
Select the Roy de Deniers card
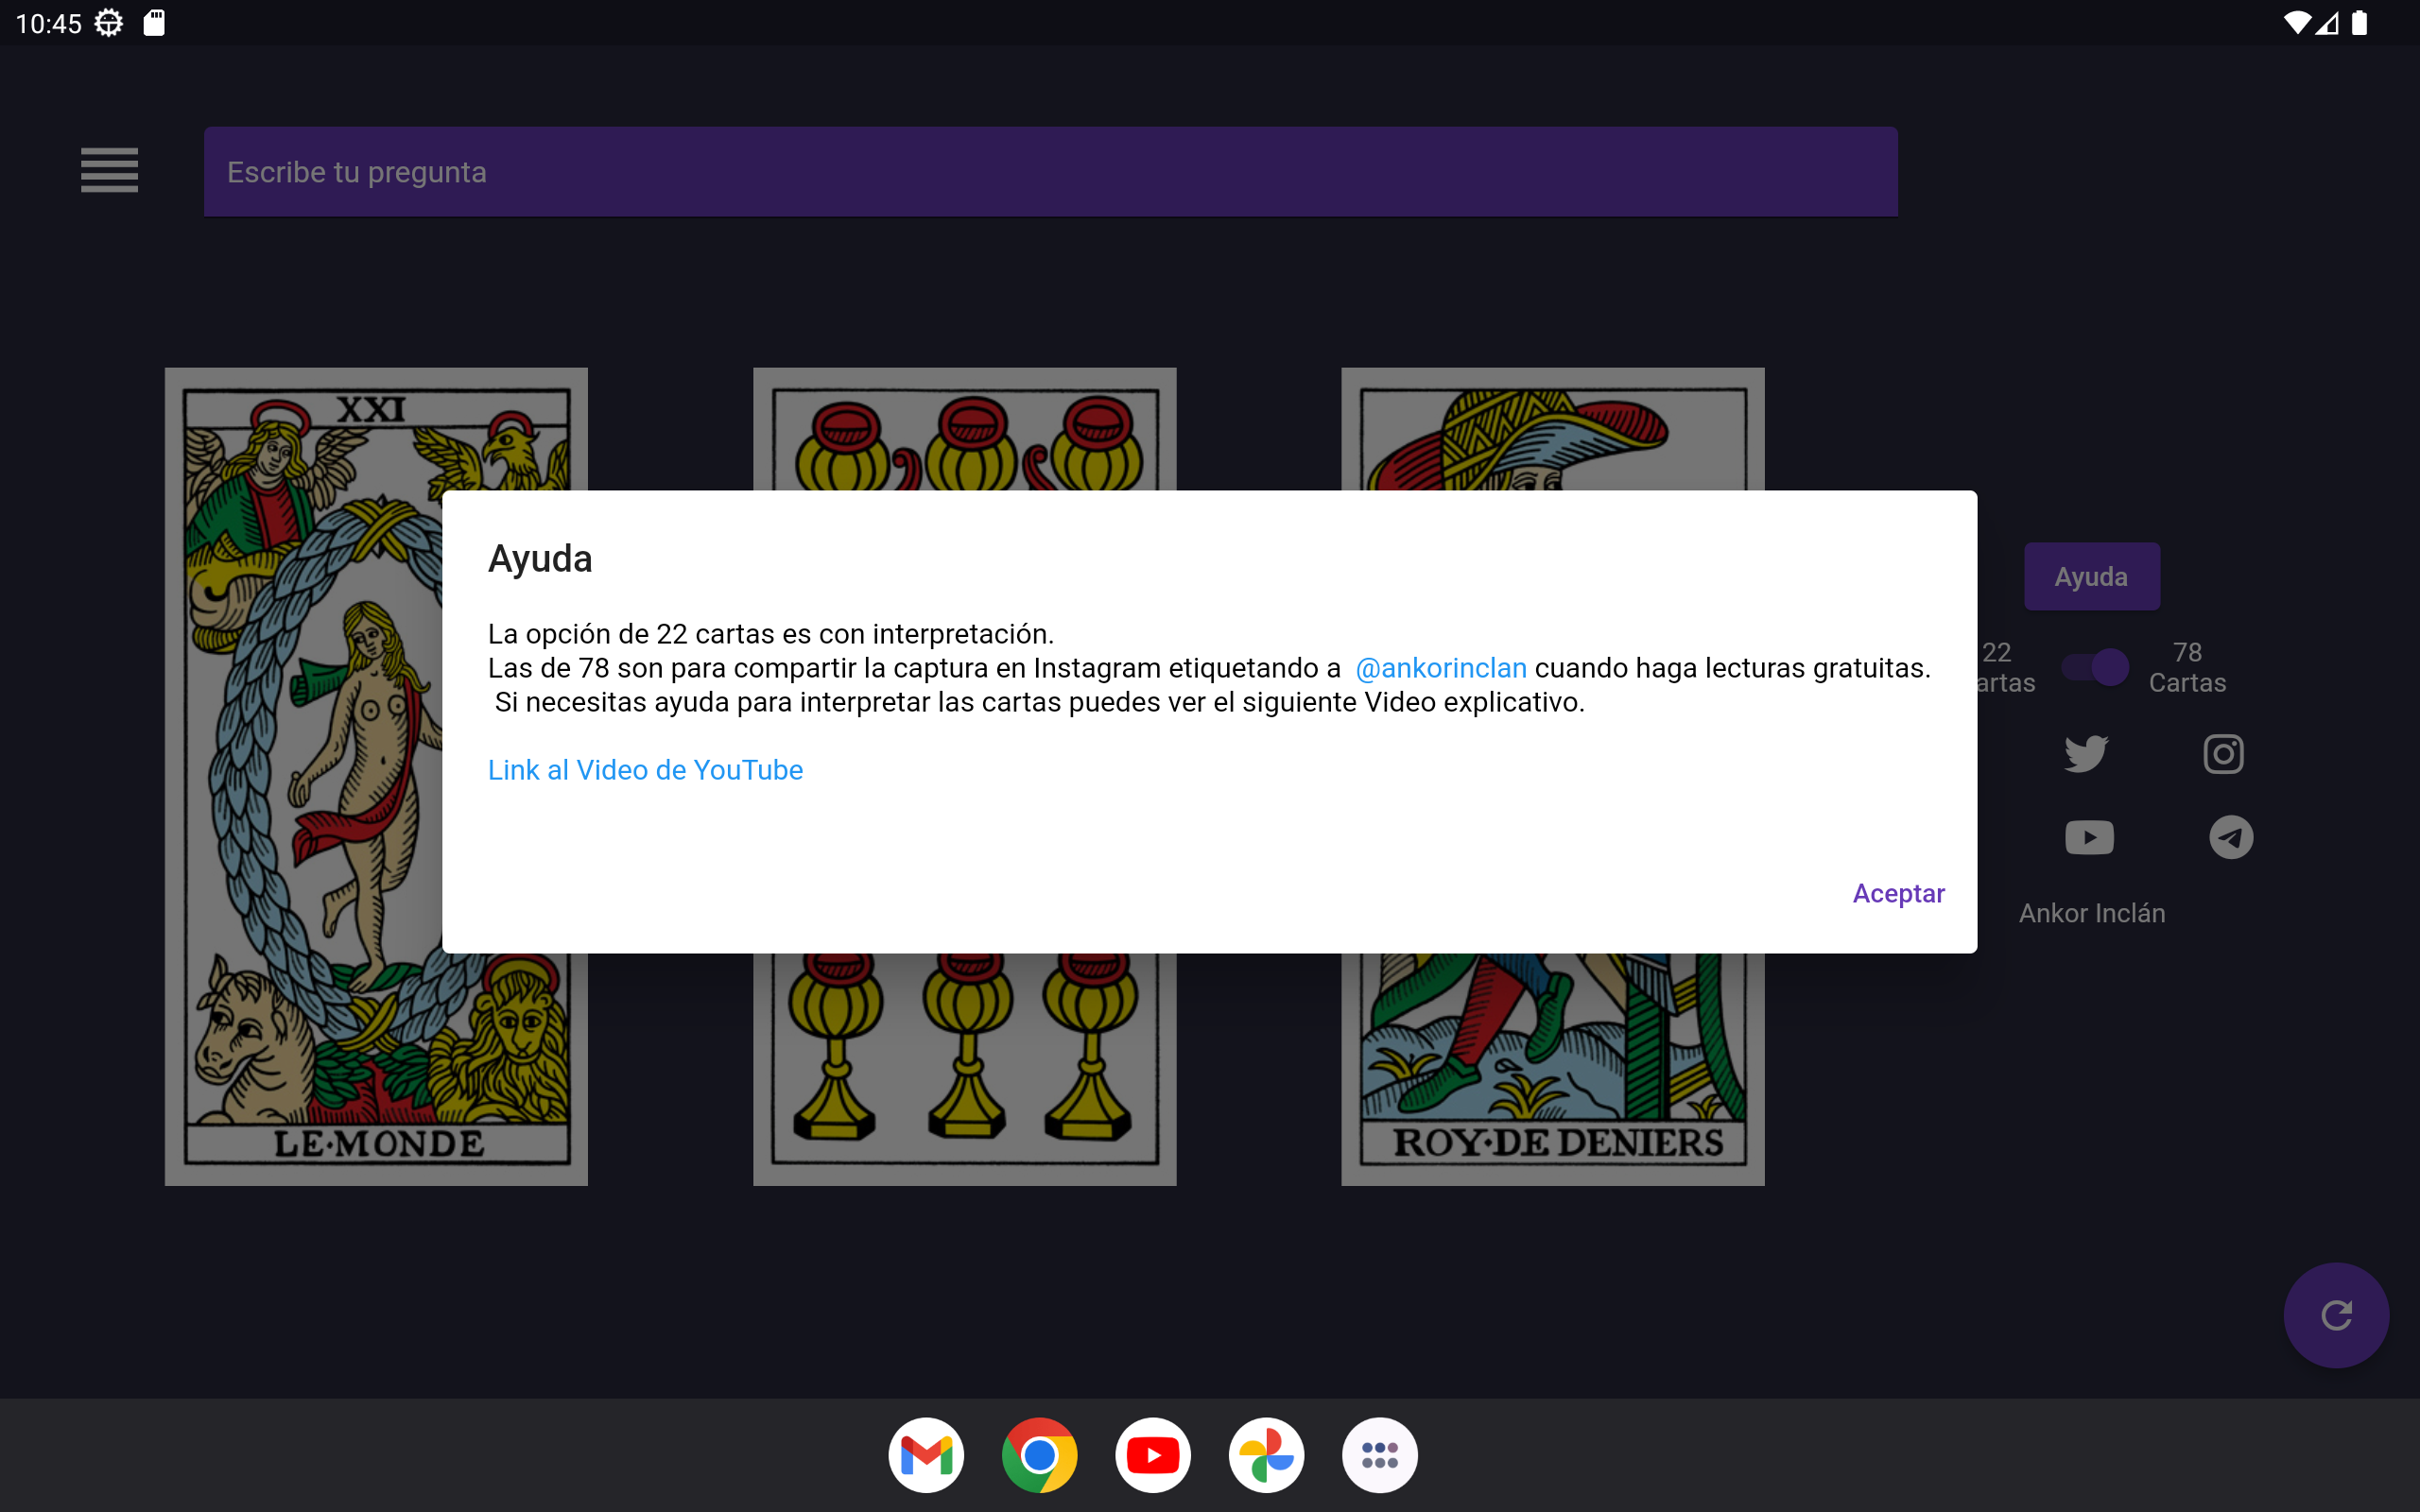[x=1552, y=776]
